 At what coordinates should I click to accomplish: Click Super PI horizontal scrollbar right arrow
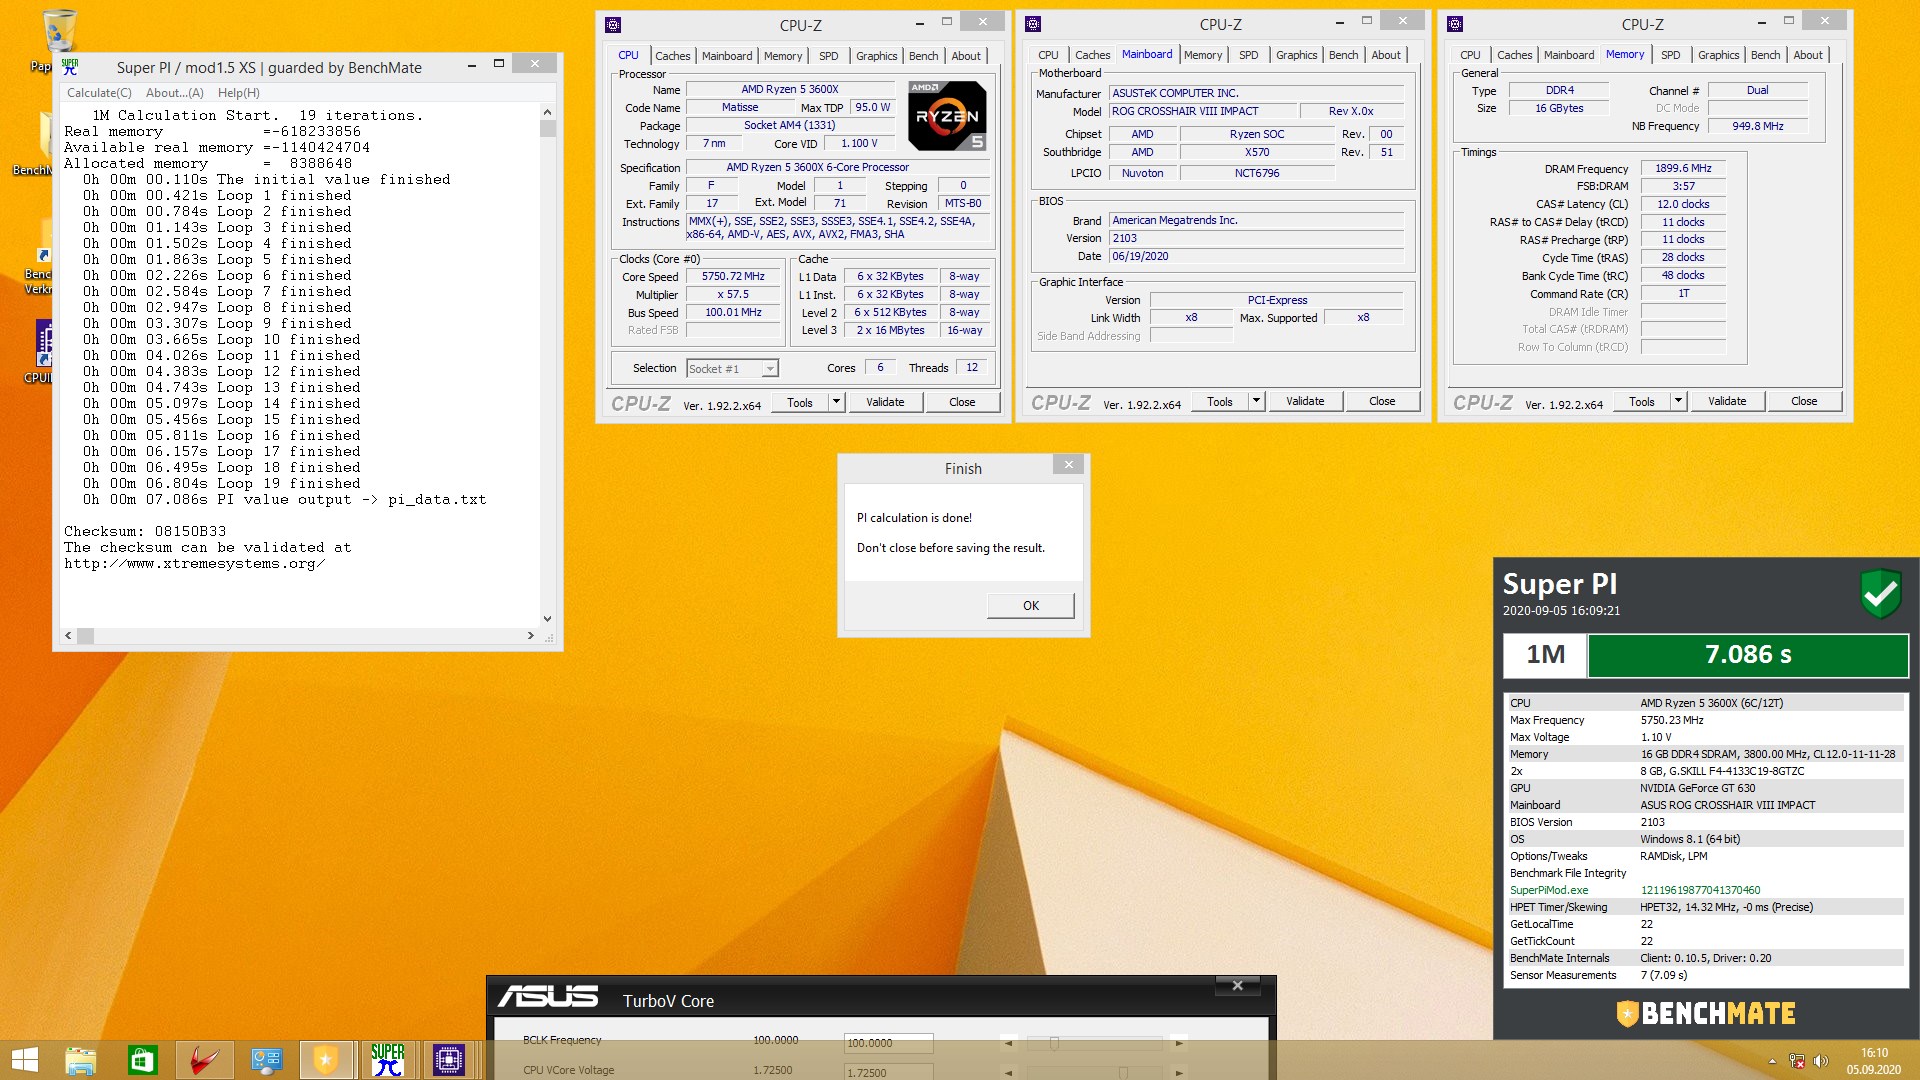[530, 636]
